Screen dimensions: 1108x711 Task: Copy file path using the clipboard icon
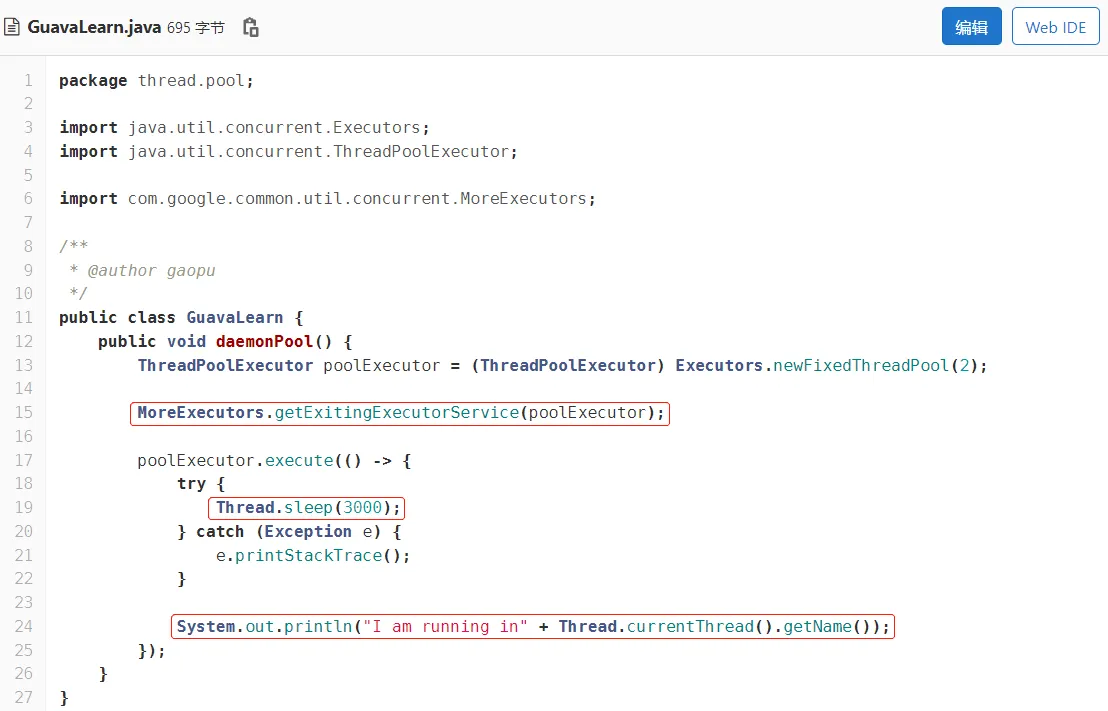(251, 27)
